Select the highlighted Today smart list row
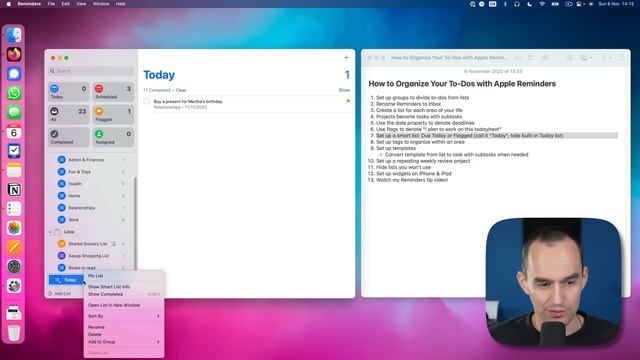 click(x=66, y=280)
